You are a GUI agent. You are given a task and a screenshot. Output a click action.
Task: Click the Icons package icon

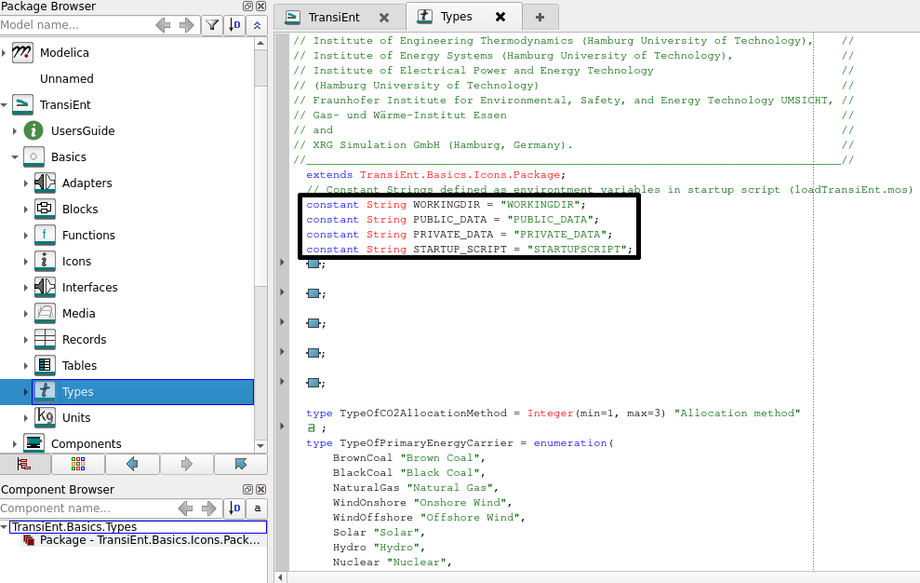click(45, 261)
